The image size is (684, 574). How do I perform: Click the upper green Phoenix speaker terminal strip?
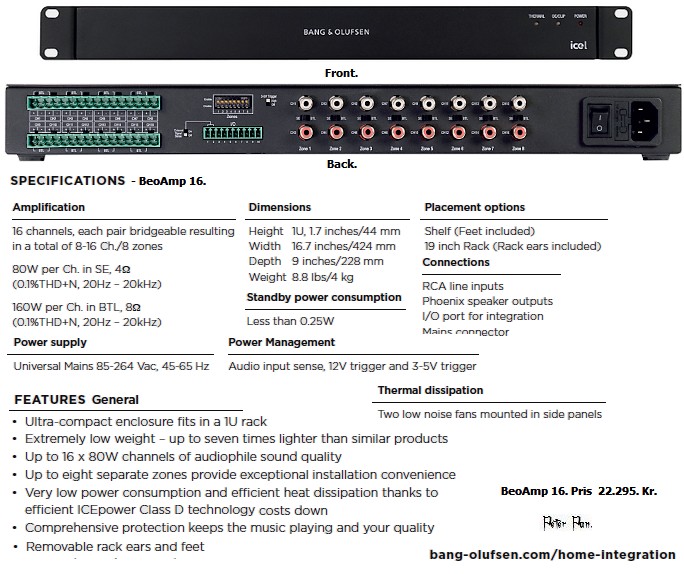tap(94, 102)
